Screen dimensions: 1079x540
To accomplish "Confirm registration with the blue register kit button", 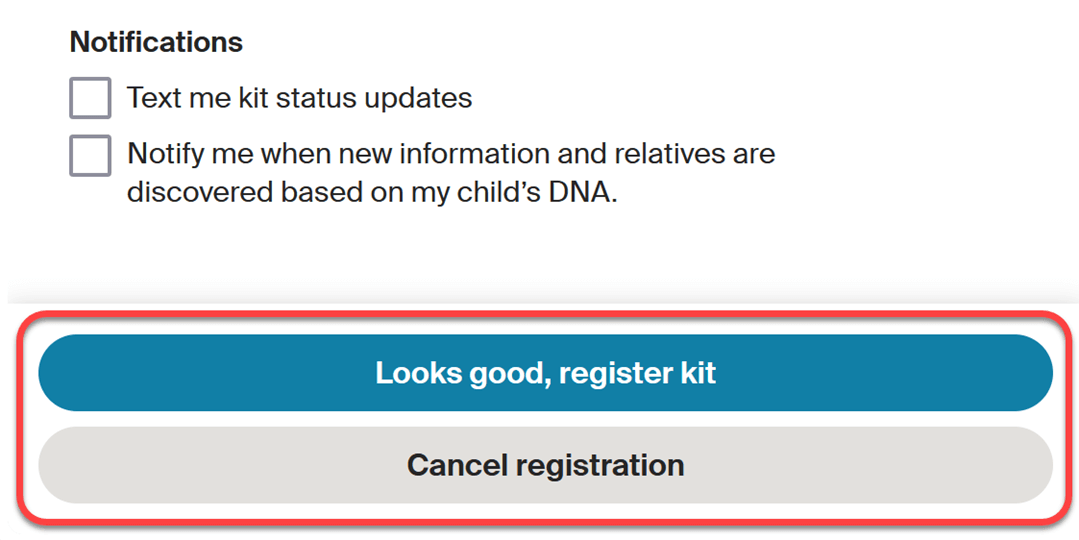I will pos(546,373).
